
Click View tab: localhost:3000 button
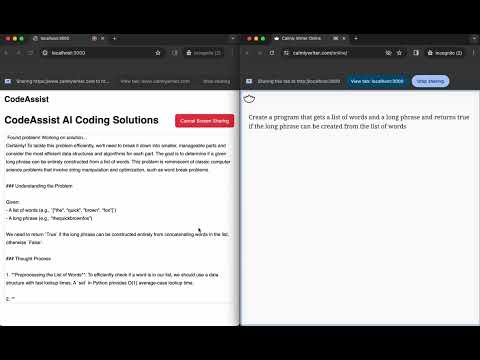click(x=377, y=81)
